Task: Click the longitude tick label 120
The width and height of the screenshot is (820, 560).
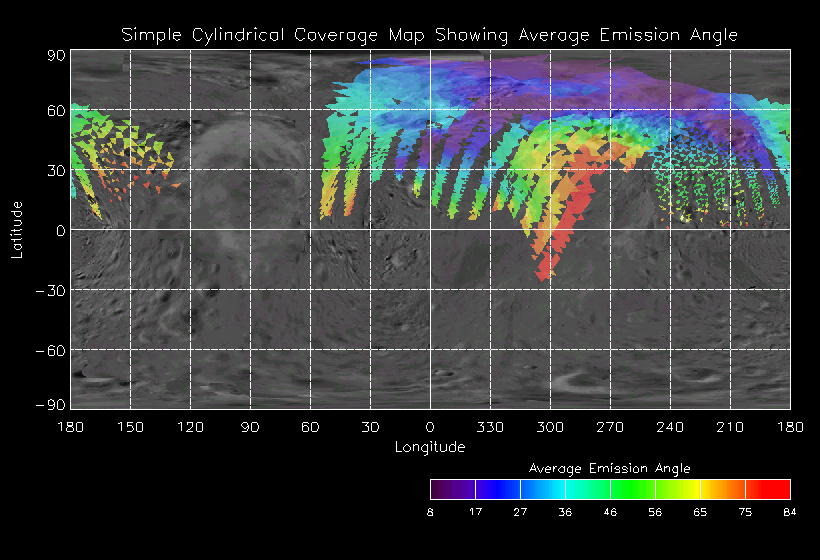Action: pos(190,427)
